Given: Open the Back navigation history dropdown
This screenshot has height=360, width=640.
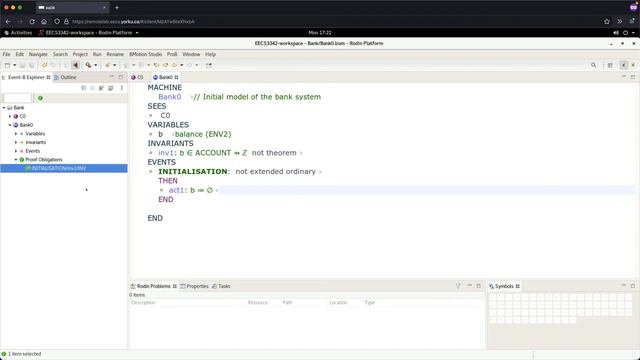Looking at the screenshot, I should 182,65.
